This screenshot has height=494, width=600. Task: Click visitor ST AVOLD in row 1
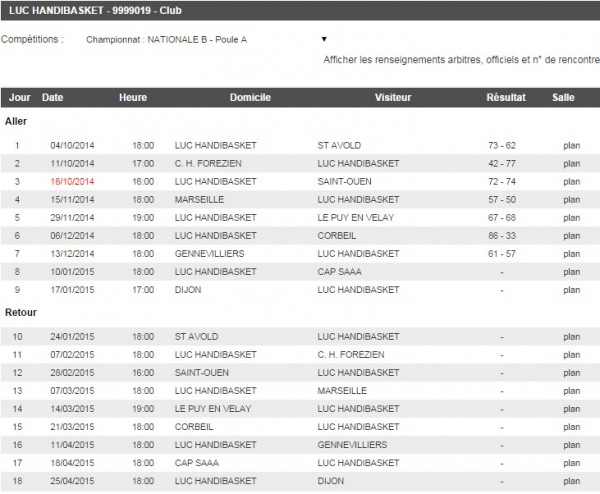tap(339, 145)
